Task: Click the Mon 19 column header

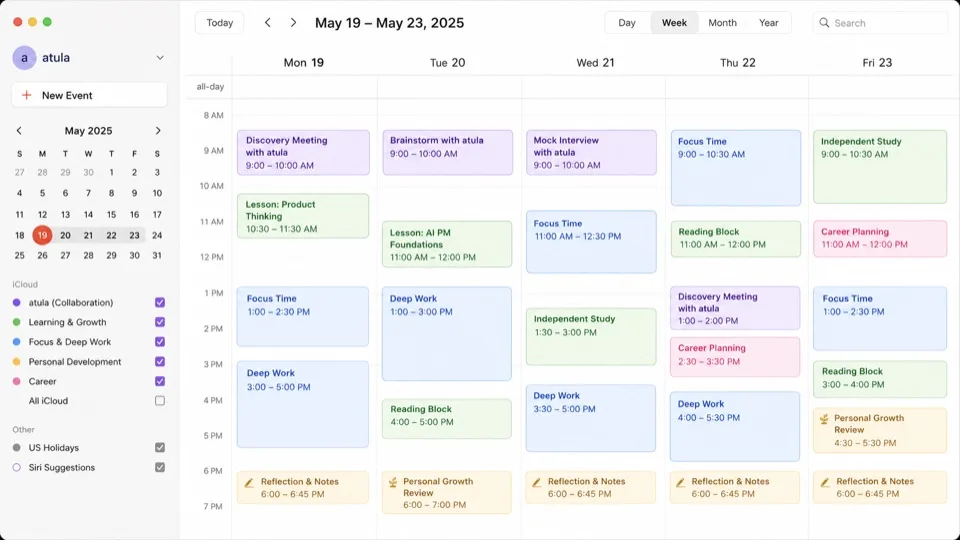Action: [304, 62]
